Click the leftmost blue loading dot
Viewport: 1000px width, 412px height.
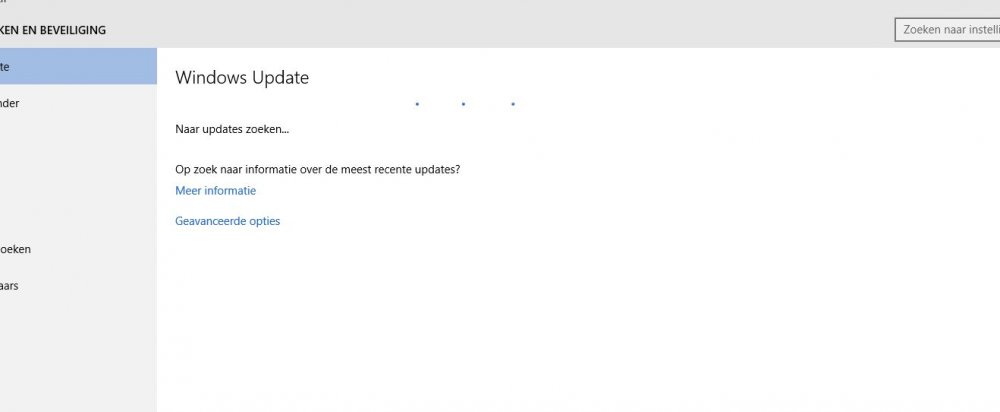[417, 103]
